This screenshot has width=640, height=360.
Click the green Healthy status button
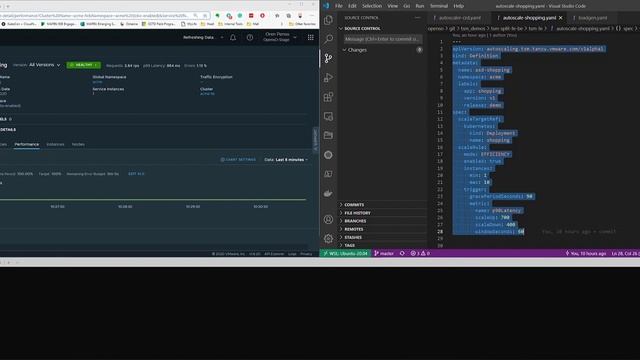84,65
